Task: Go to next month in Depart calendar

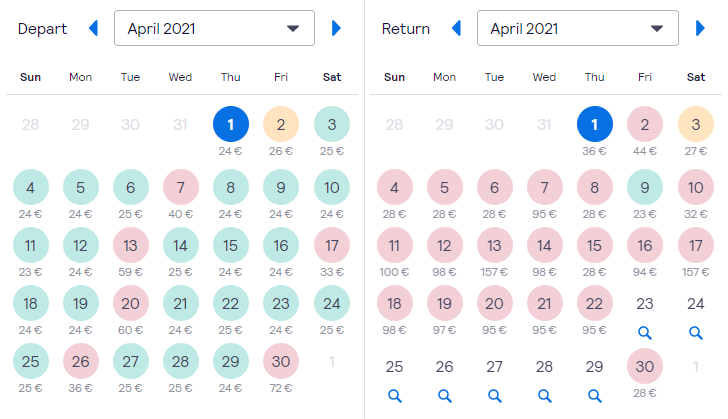Action: pos(337,28)
